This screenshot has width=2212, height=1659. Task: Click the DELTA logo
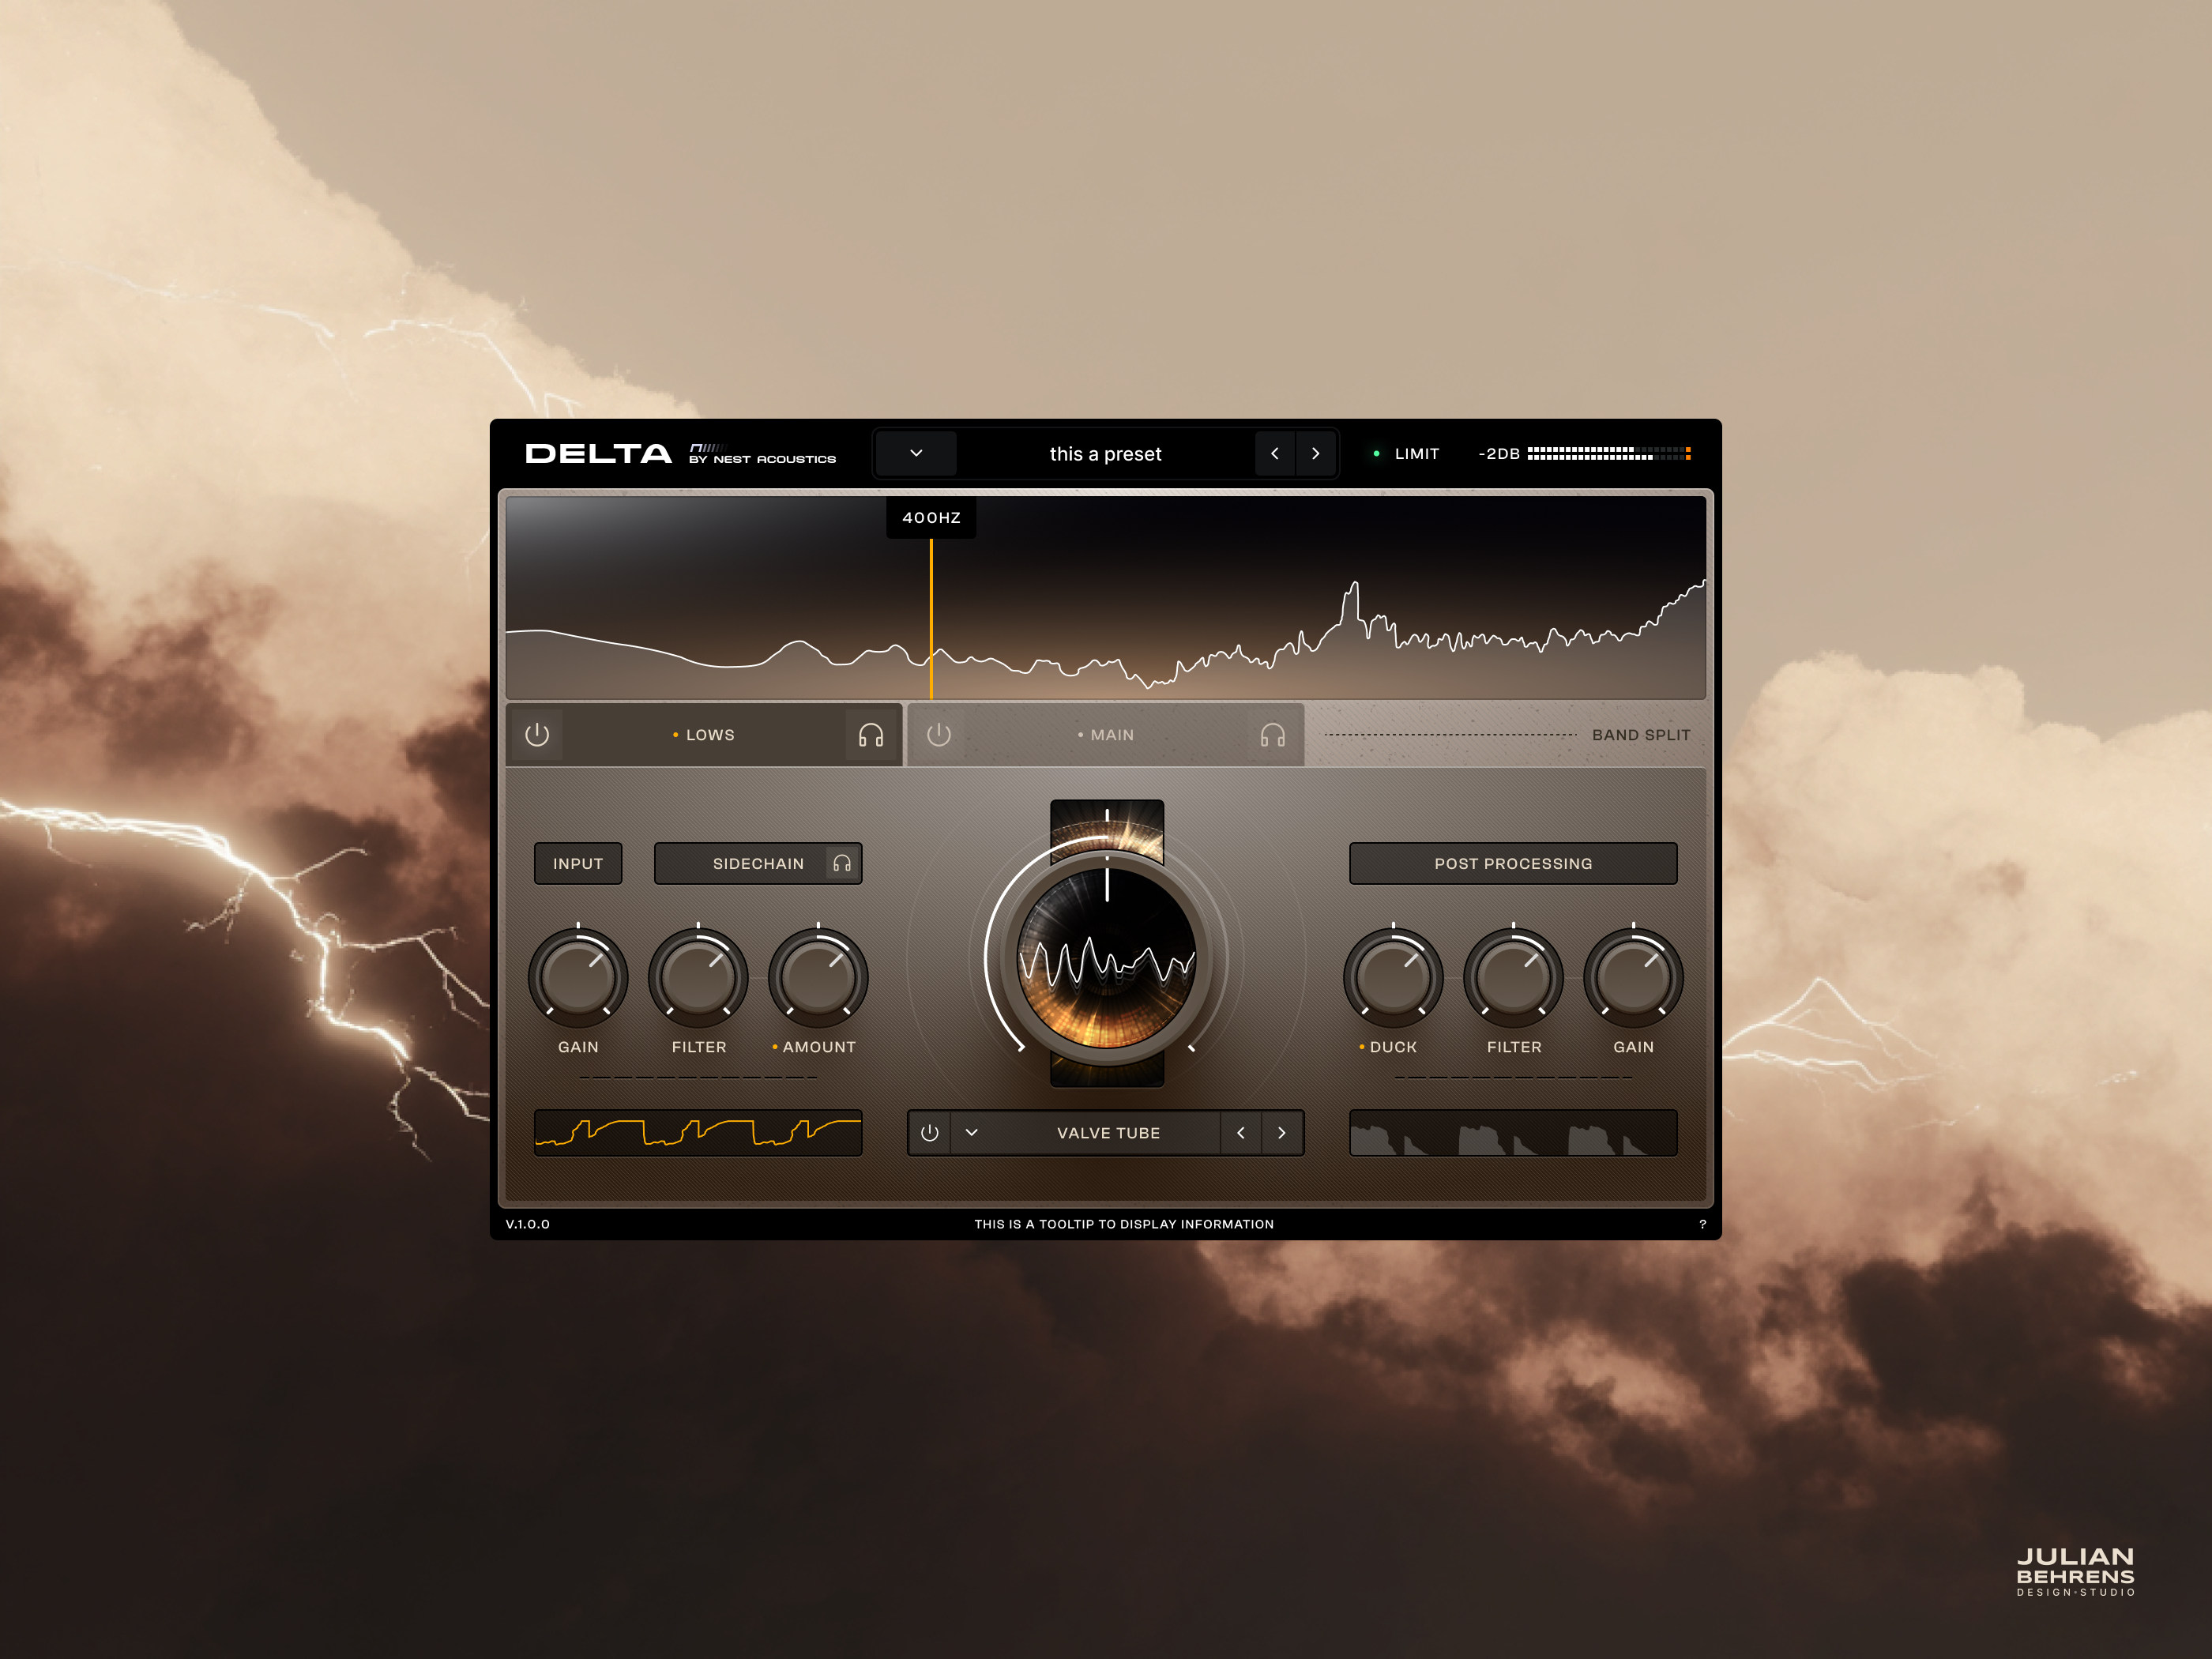[x=598, y=453]
